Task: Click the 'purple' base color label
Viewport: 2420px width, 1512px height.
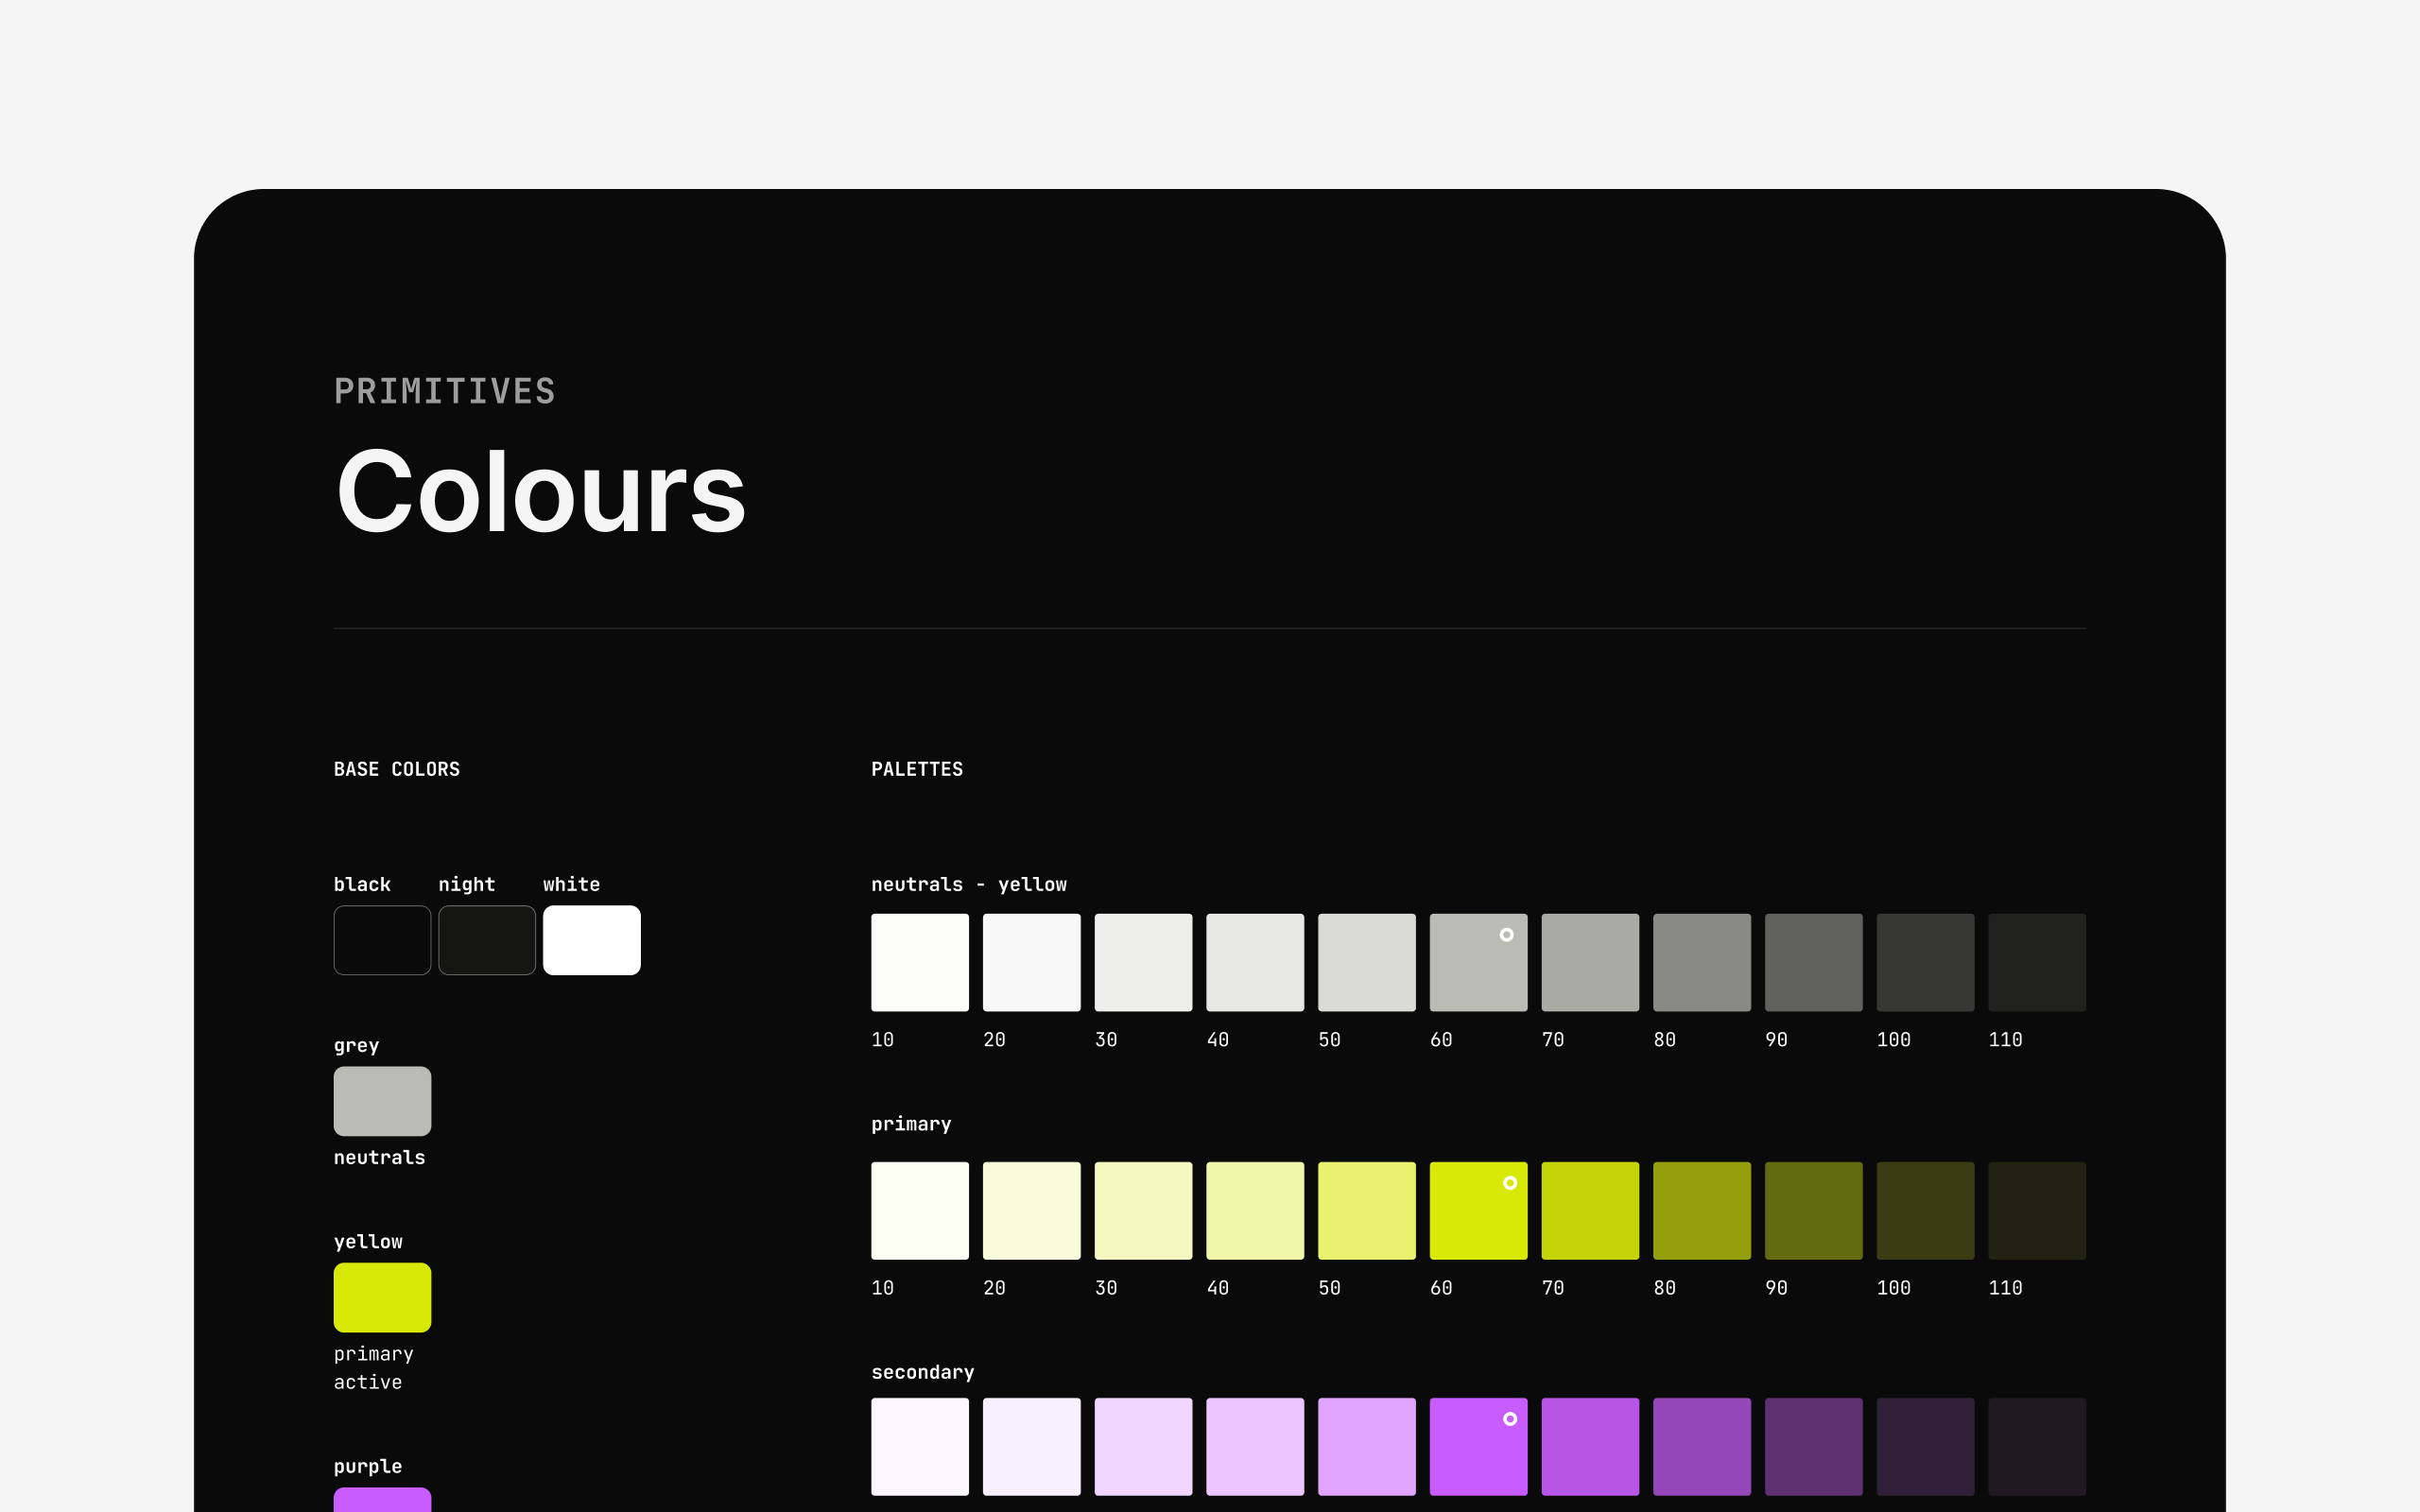Action: tap(368, 1467)
